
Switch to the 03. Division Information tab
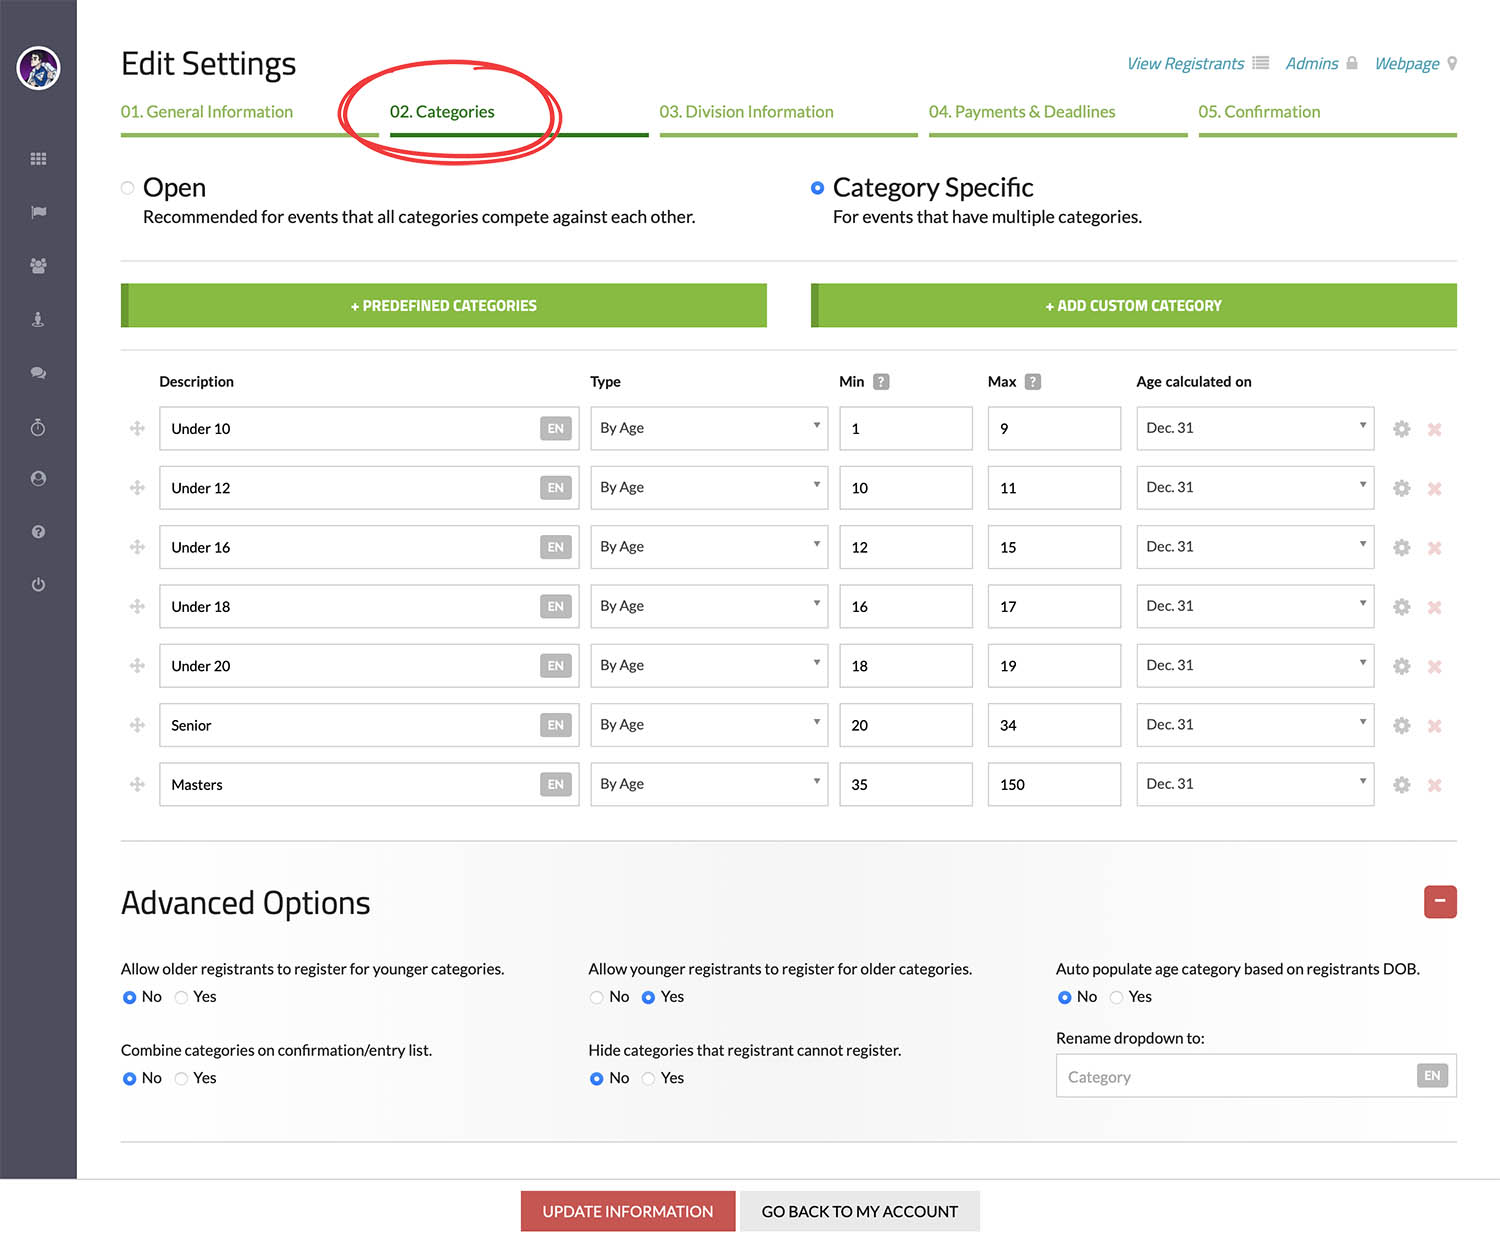(x=746, y=112)
